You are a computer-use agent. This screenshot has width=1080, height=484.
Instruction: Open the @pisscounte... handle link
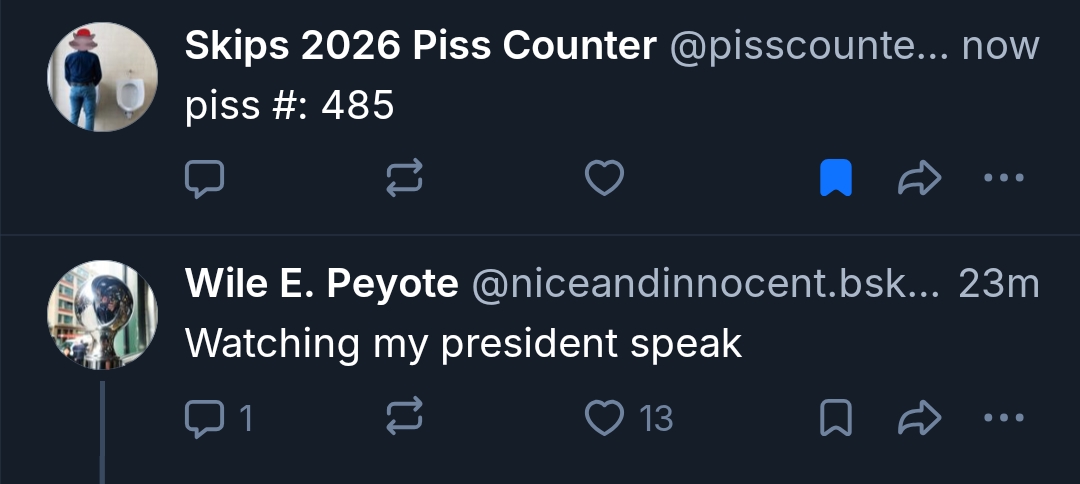[x=808, y=46]
